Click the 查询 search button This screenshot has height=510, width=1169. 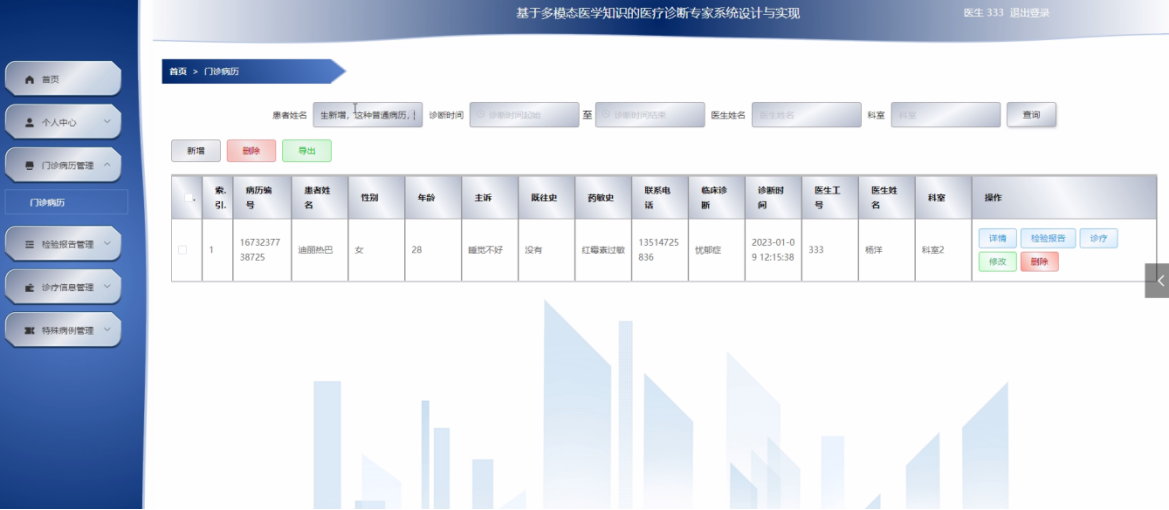click(1031, 115)
